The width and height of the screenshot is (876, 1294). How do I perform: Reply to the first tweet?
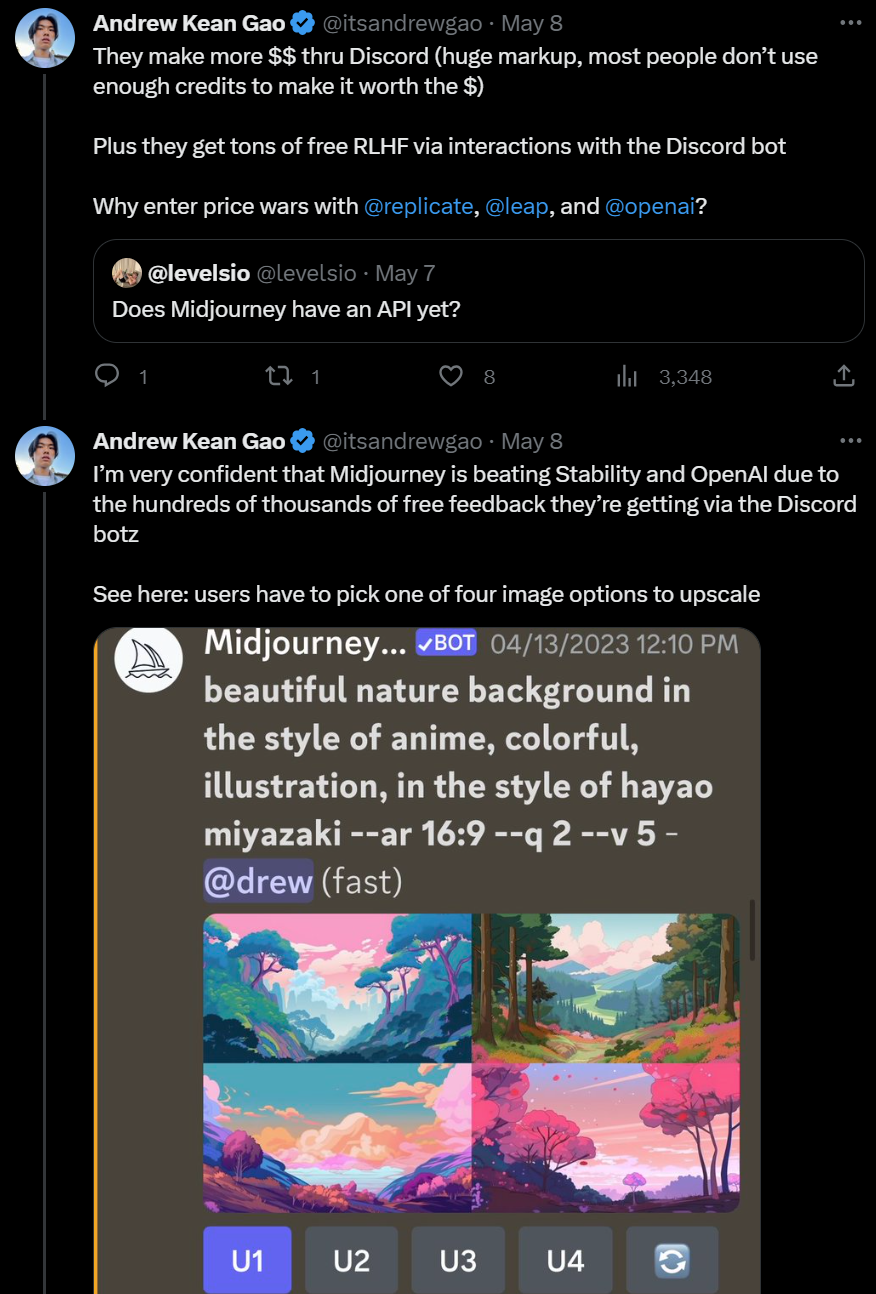[109, 375]
